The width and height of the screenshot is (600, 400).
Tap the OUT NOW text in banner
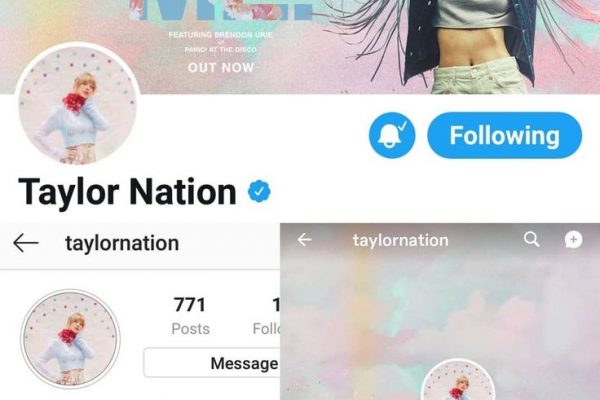221,68
